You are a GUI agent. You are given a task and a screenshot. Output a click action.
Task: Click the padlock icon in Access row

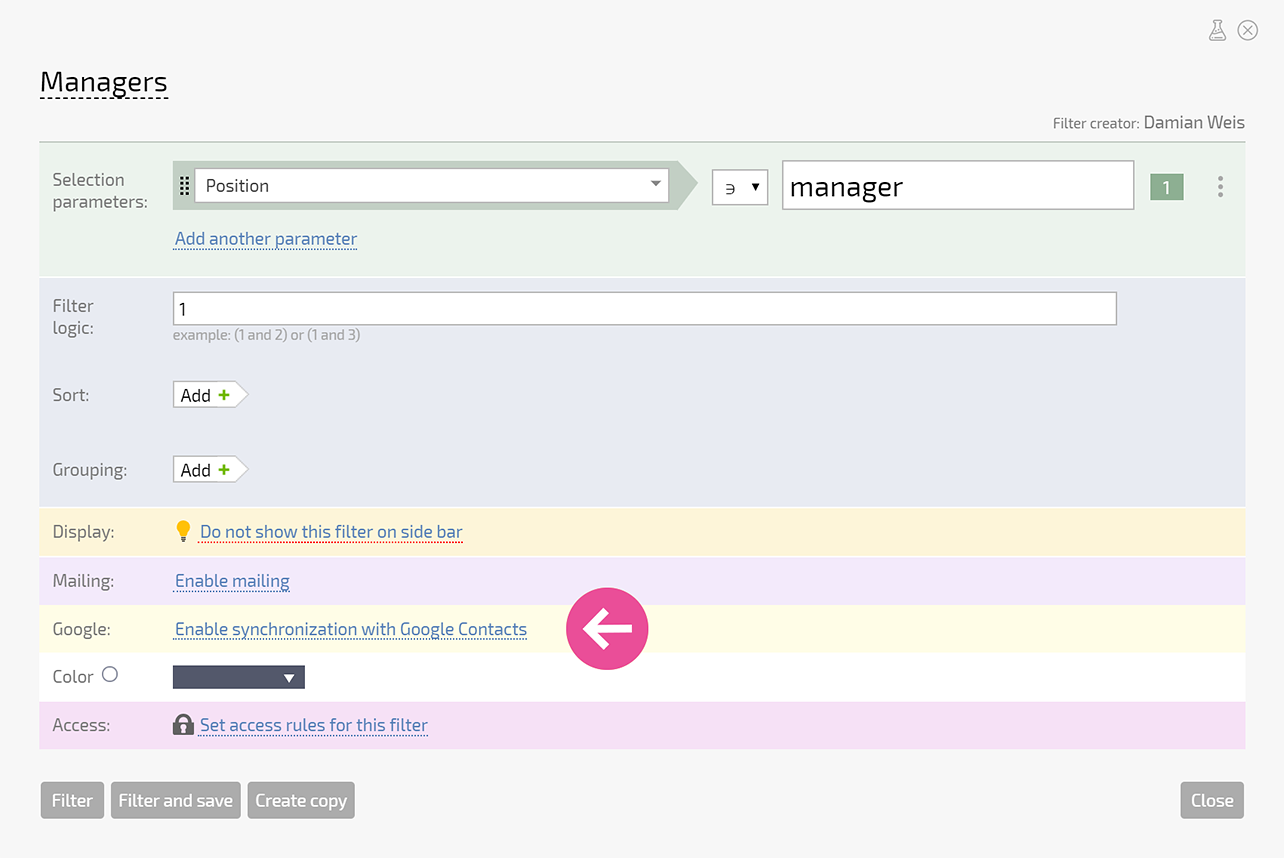(x=183, y=725)
